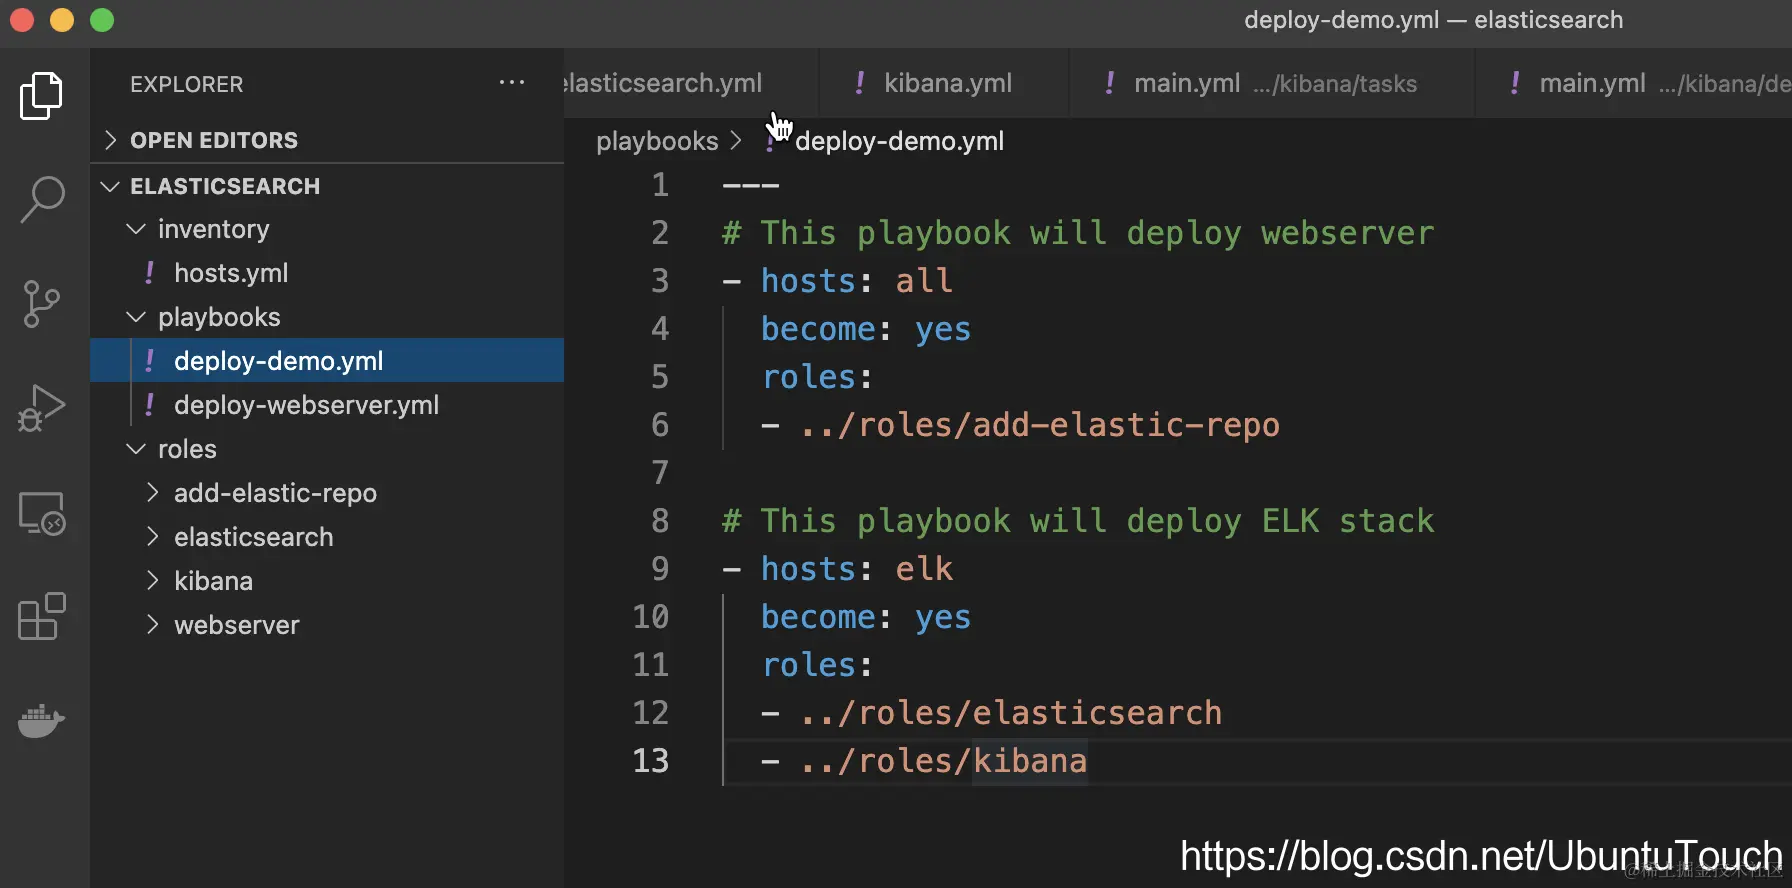Select deploy-demo.yml in explorer tree
This screenshot has height=888, width=1792.
click(327, 361)
